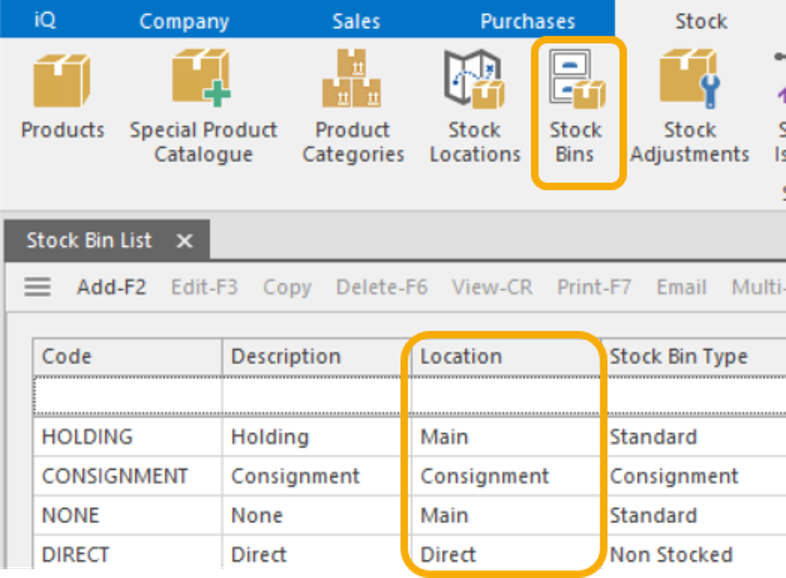Click Print-F7 button
This screenshot has height=578, width=786.
click(x=594, y=287)
